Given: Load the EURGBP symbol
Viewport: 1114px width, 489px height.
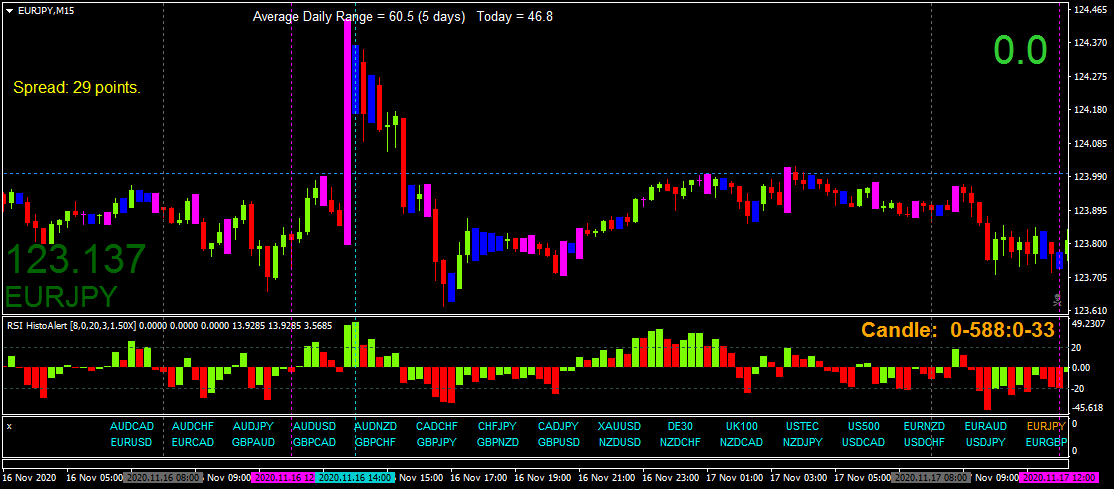Looking at the screenshot, I should 1047,442.
